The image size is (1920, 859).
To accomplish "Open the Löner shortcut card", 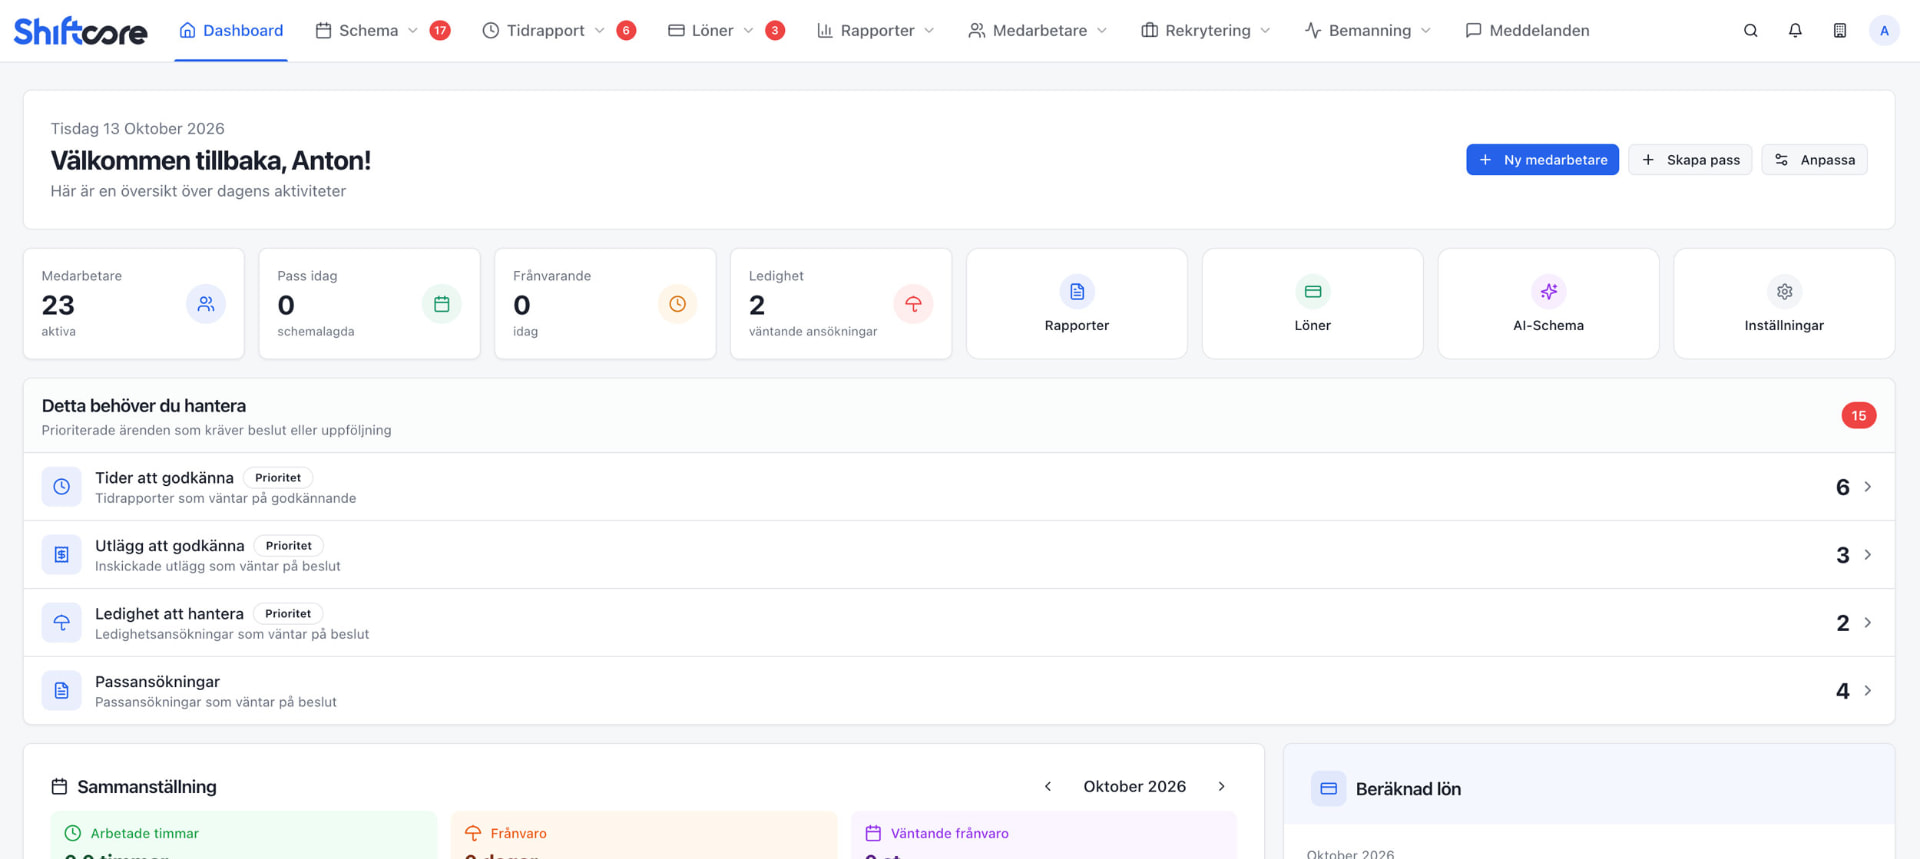I will 1313,304.
